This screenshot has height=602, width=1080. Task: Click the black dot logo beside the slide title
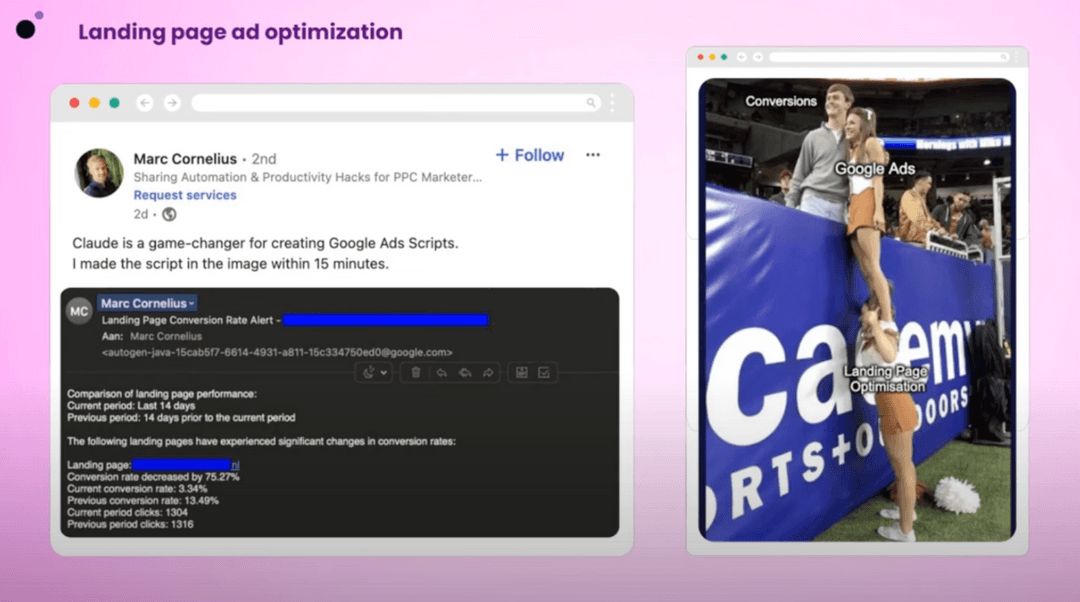(x=25, y=29)
